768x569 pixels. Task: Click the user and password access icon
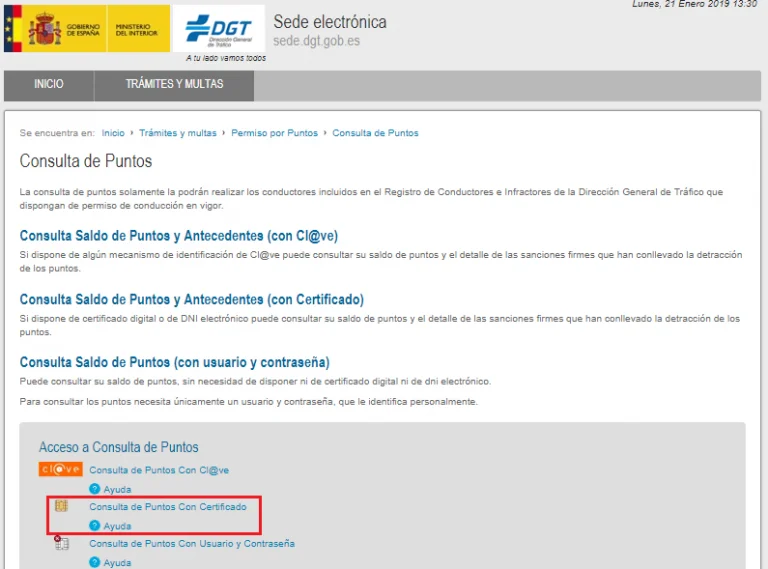(x=61, y=543)
